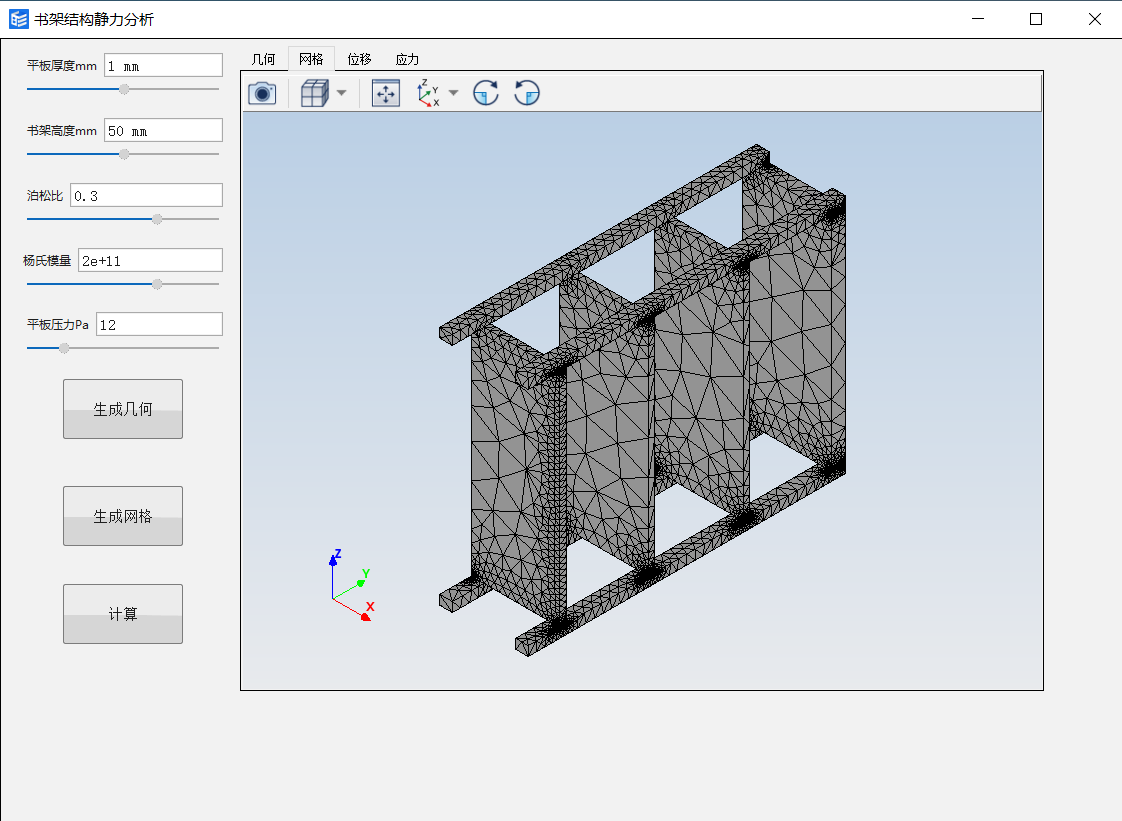The height and width of the screenshot is (821, 1122).
Task: Switch to the 几何 tab
Action: click(264, 59)
